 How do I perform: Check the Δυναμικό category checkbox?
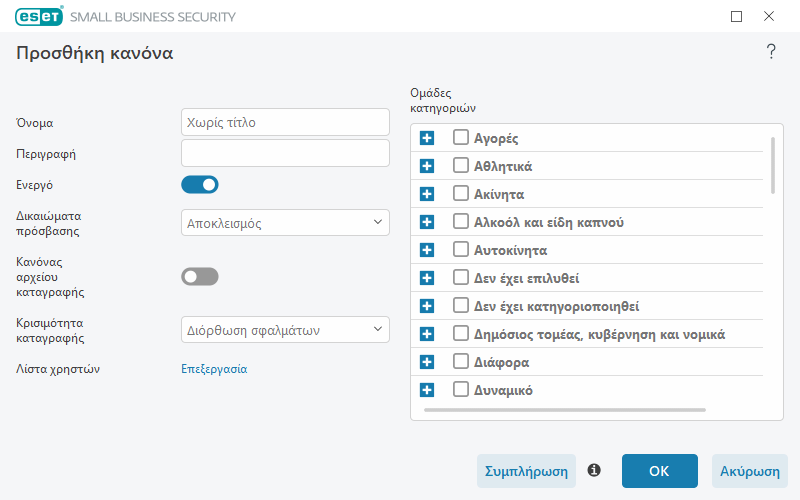click(461, 389)
